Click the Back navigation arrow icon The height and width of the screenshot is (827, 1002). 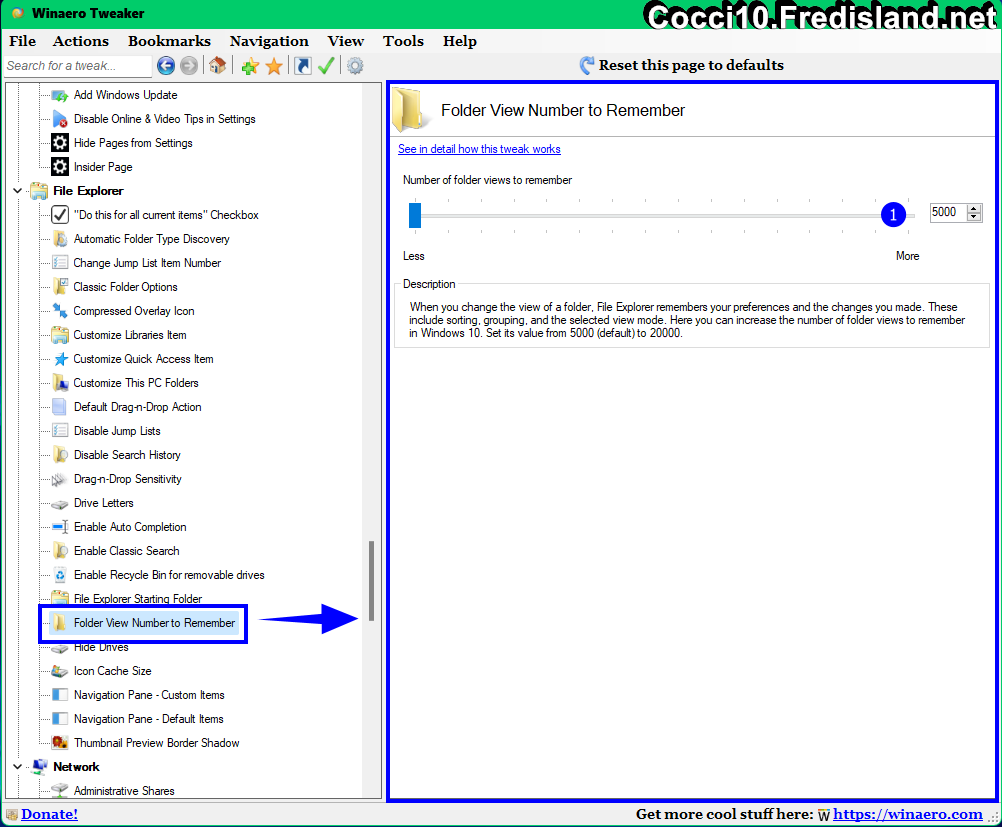166,66
